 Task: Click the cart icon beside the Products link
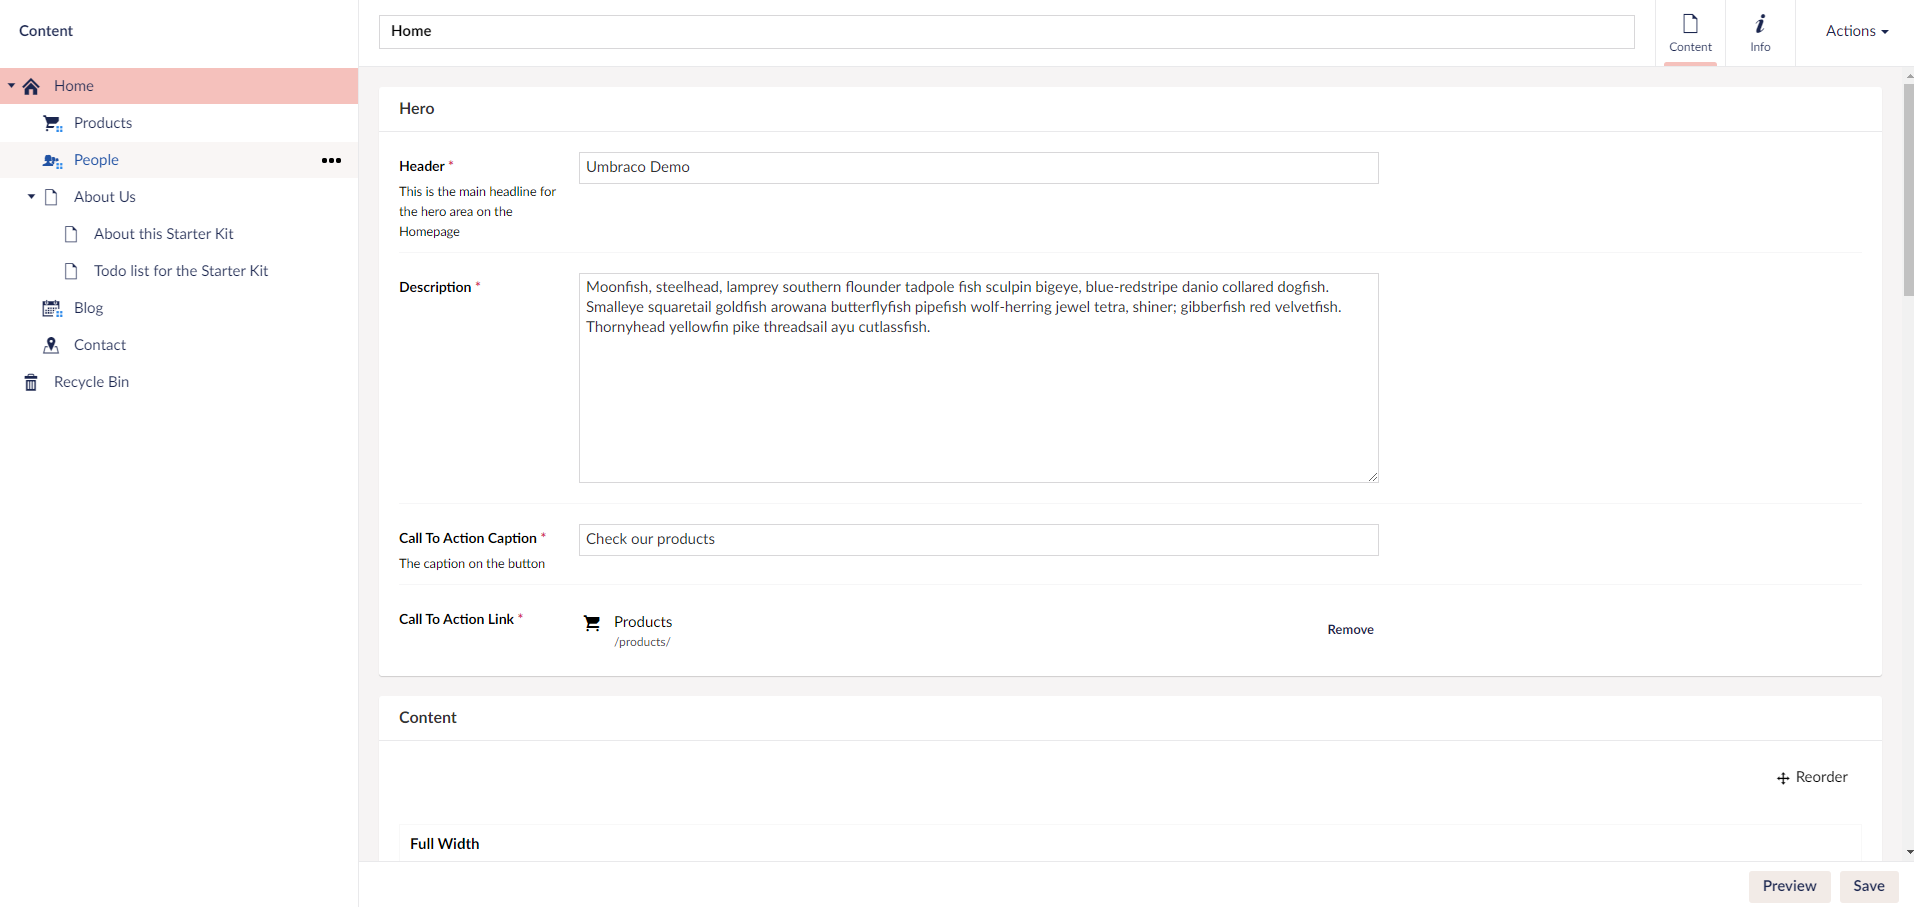[x=593, y=622]
